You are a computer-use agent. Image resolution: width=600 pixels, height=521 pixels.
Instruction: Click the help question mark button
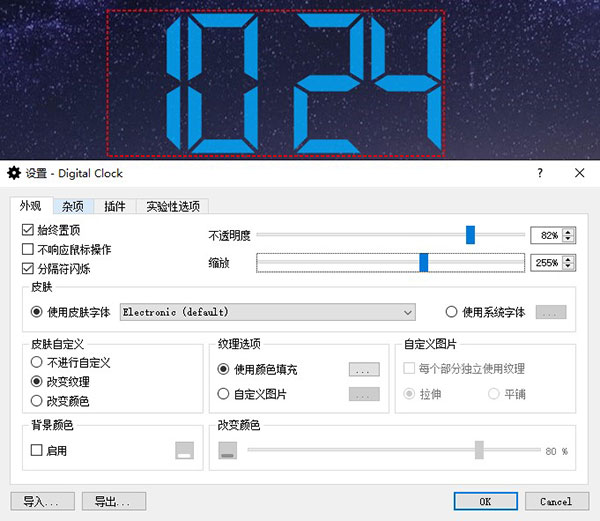[x=540, y=173]
